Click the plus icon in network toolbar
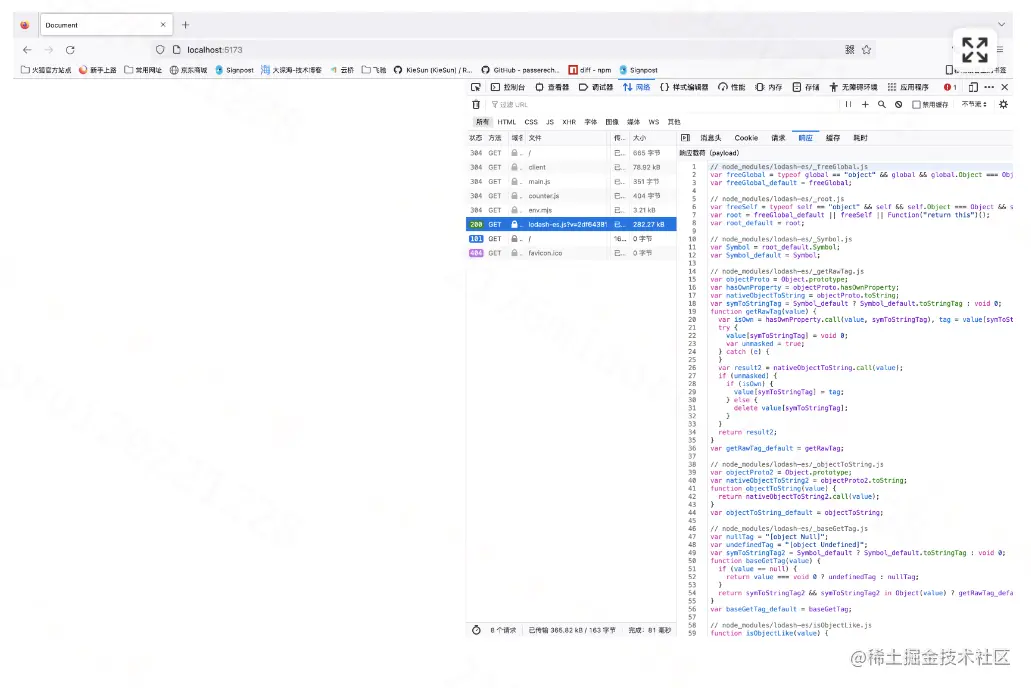Image resolution: width=1031 pixels, height=688 pixels. point(865,105)
